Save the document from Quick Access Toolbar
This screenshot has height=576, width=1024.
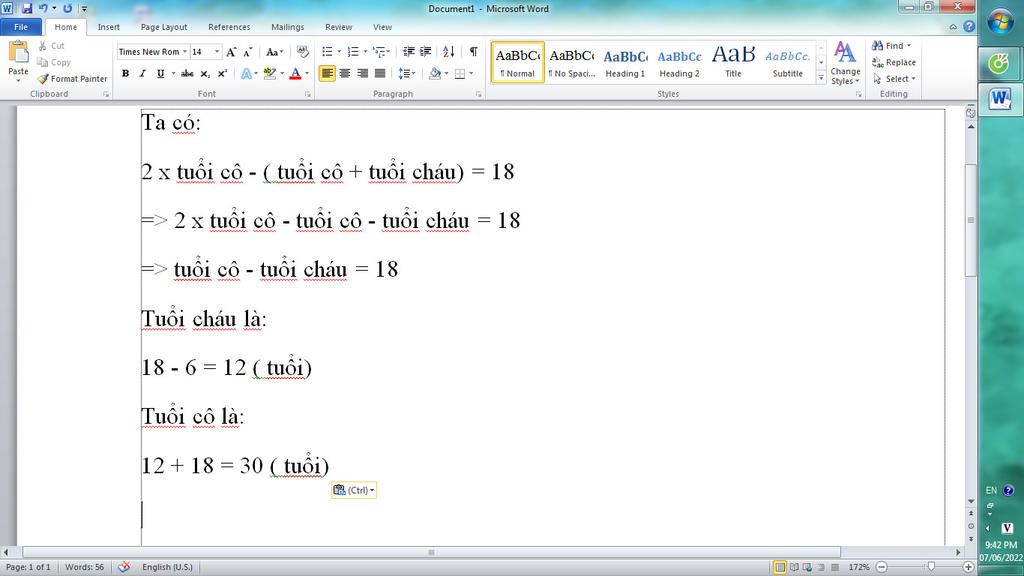click(27, 8)
